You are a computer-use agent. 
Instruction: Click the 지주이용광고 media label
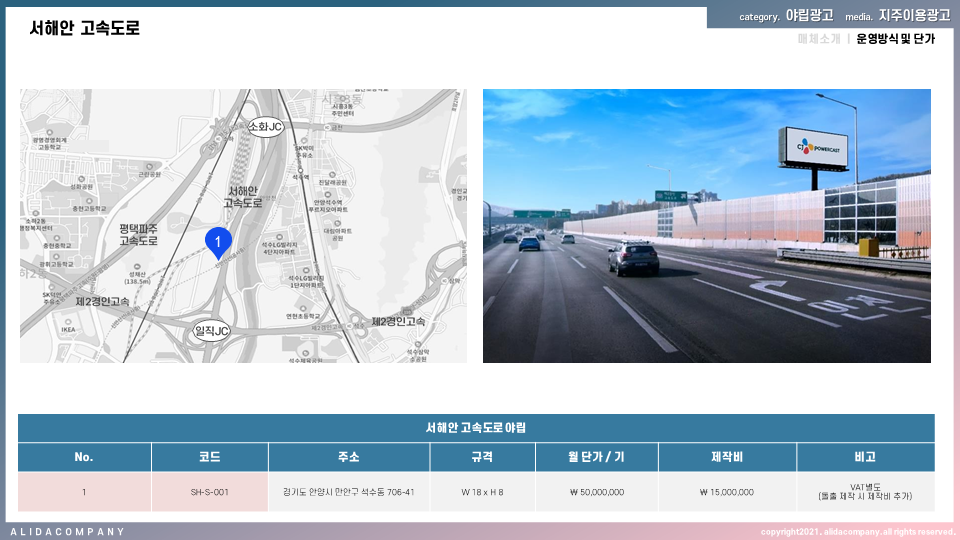[x=914, y=16]
